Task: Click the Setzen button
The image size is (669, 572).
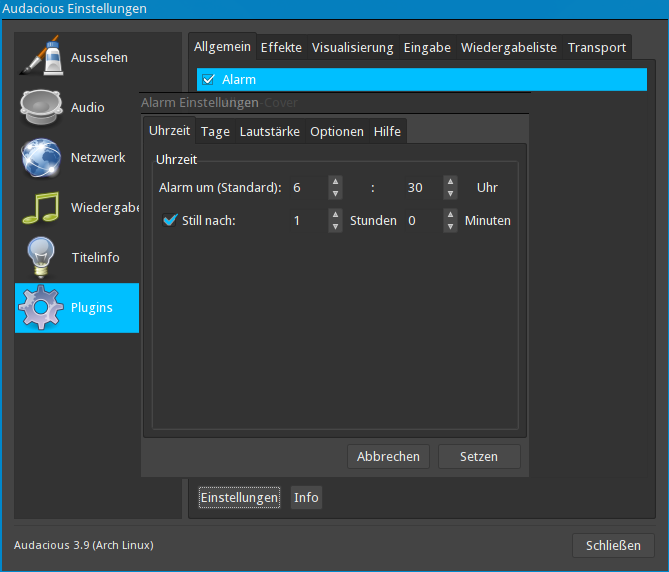Action: pos(479,456)
